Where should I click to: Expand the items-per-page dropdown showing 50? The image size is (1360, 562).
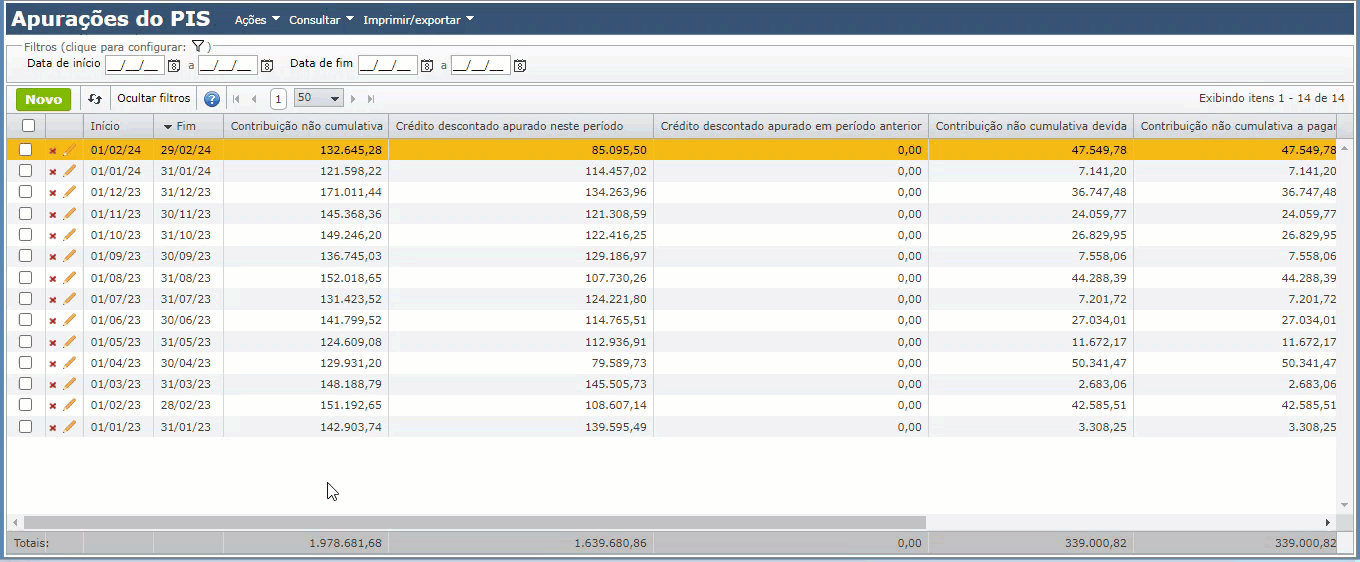335,99
